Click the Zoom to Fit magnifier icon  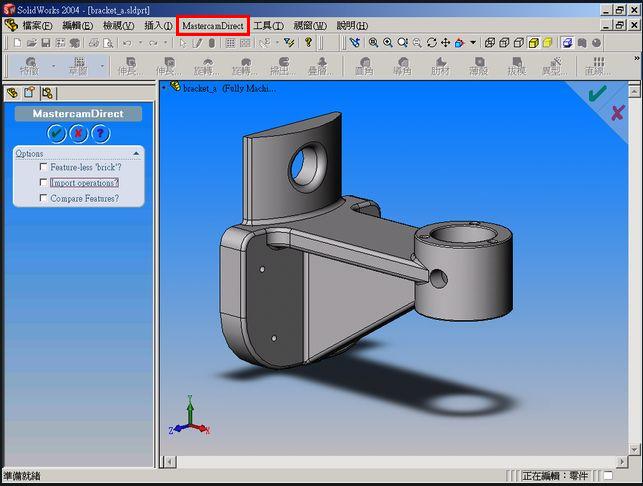[373, 42]
